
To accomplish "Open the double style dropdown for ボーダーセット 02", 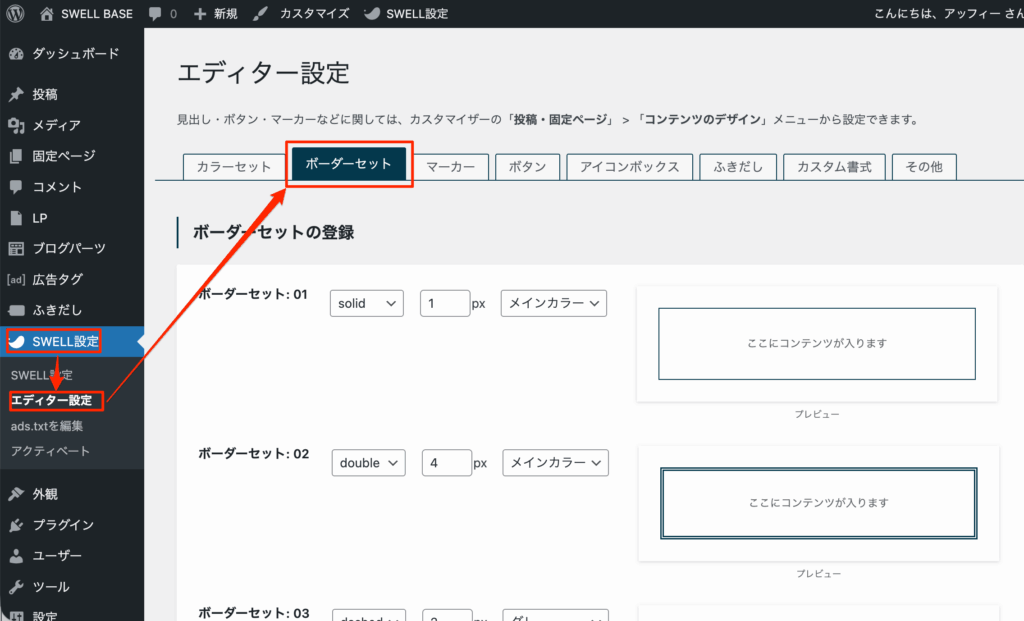I will (368, 462).
